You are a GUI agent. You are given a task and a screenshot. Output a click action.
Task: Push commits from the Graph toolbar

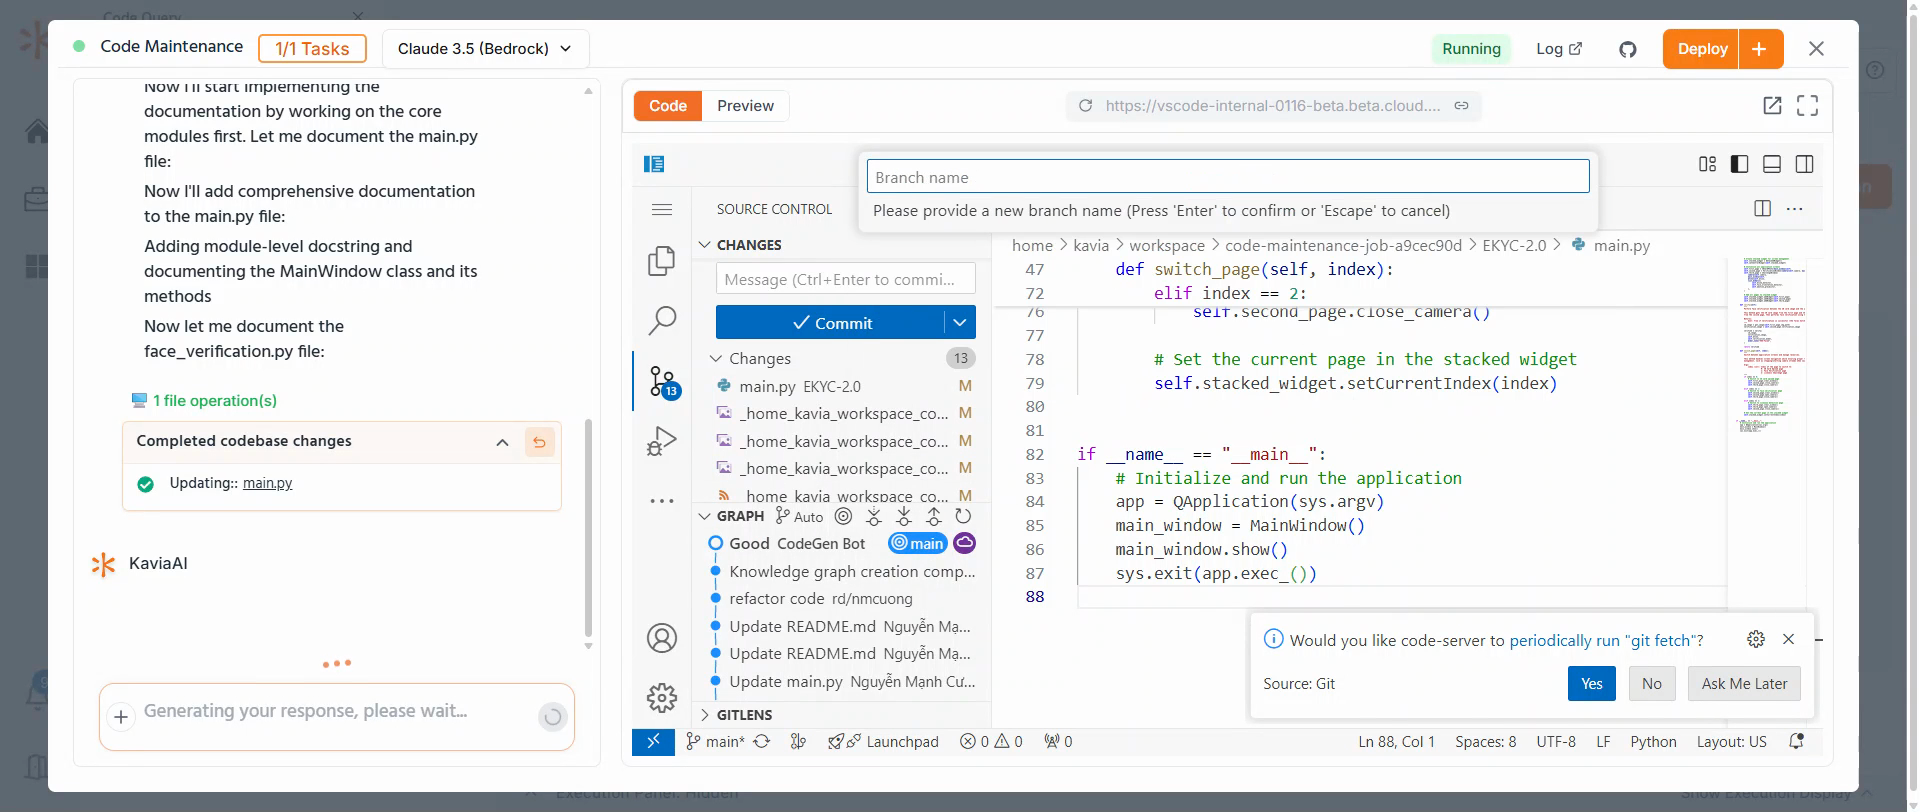(x=933, y=516)
